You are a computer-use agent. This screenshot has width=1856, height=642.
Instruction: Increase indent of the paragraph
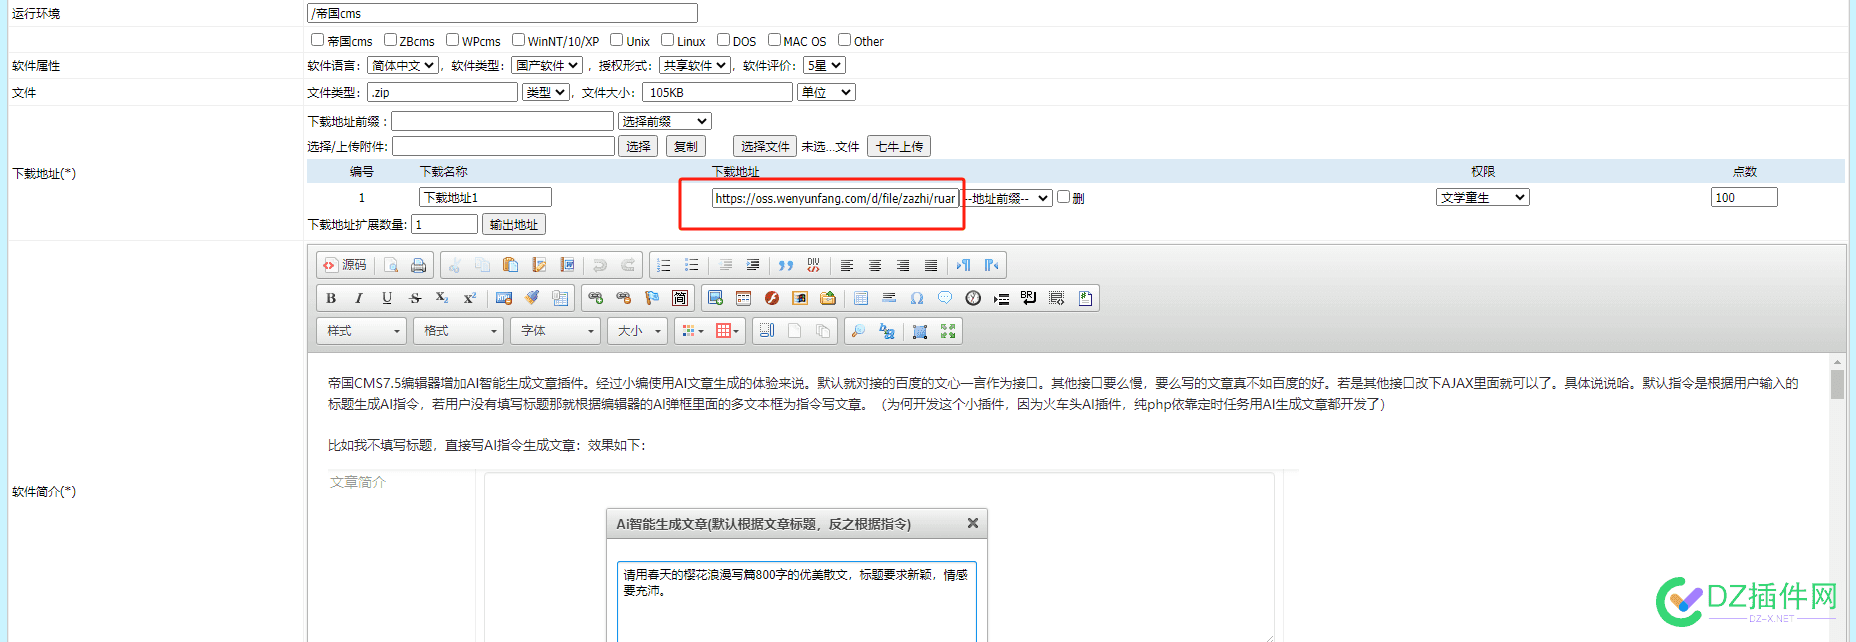point(753,265)
